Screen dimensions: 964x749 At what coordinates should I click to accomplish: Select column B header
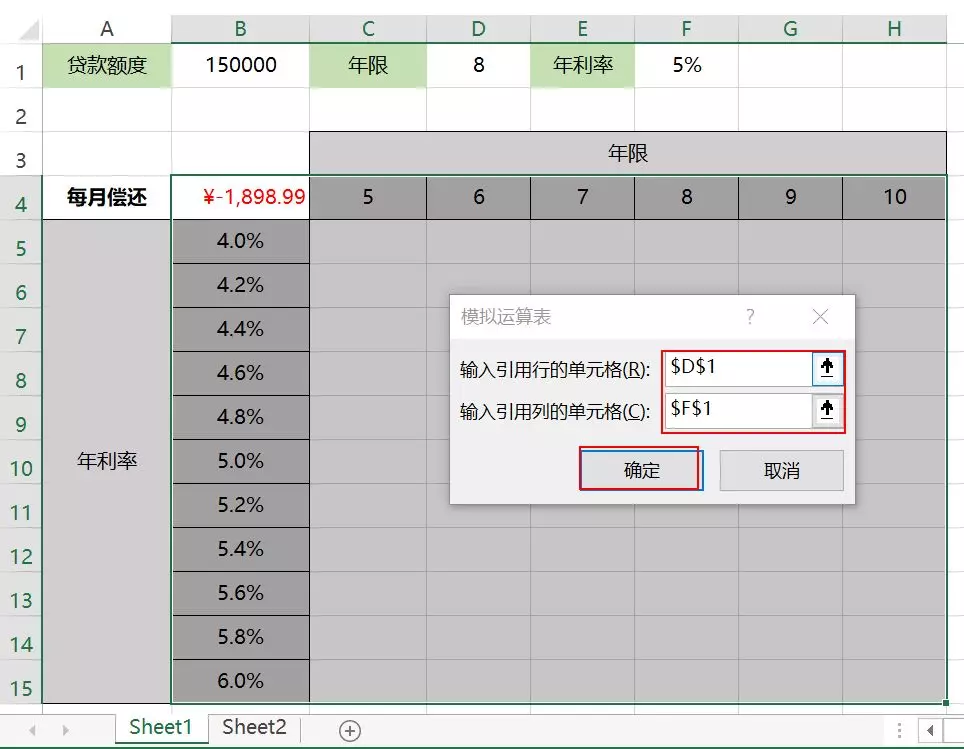240,29
